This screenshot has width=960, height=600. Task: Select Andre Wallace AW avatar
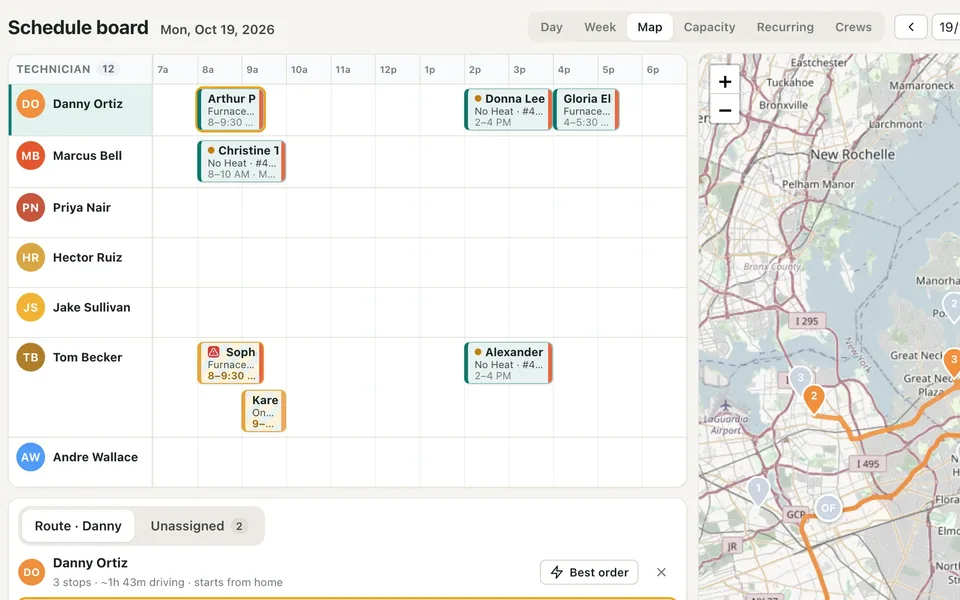pyautogui.click(x=31, y=457)
